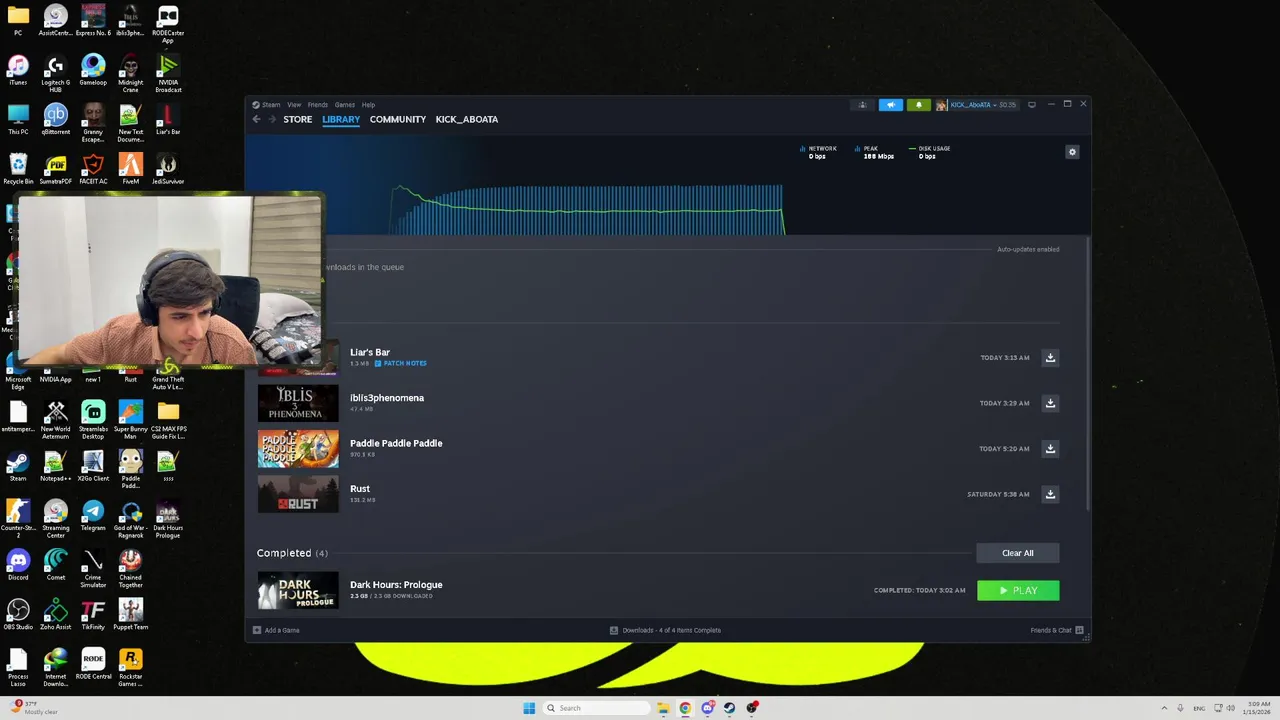Open the Dark Hours: Prologue thumbnail
Viewport: 1280px width, 720px height.
tap(298, 591)
